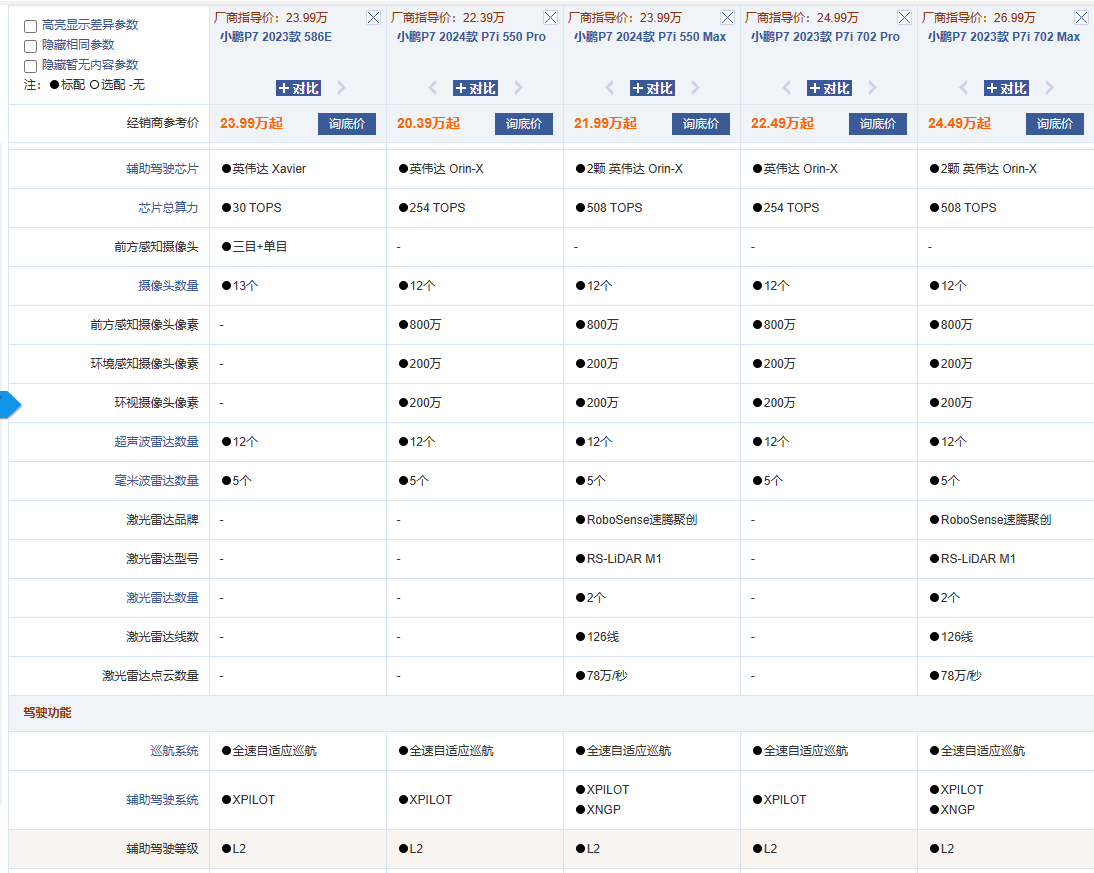Select the 21.99万起 dealer price
1094x873 pixels.
click(x=606, y=124)
